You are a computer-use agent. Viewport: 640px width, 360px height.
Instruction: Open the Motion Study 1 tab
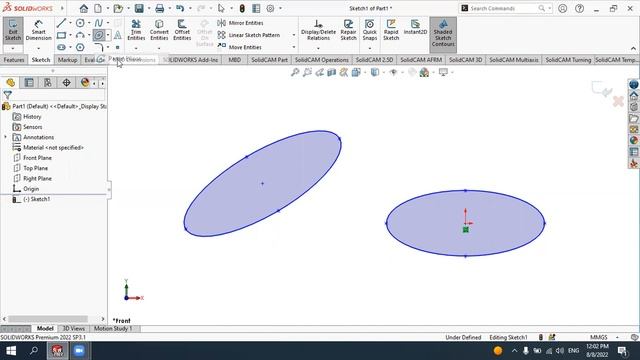coord(113,328)
